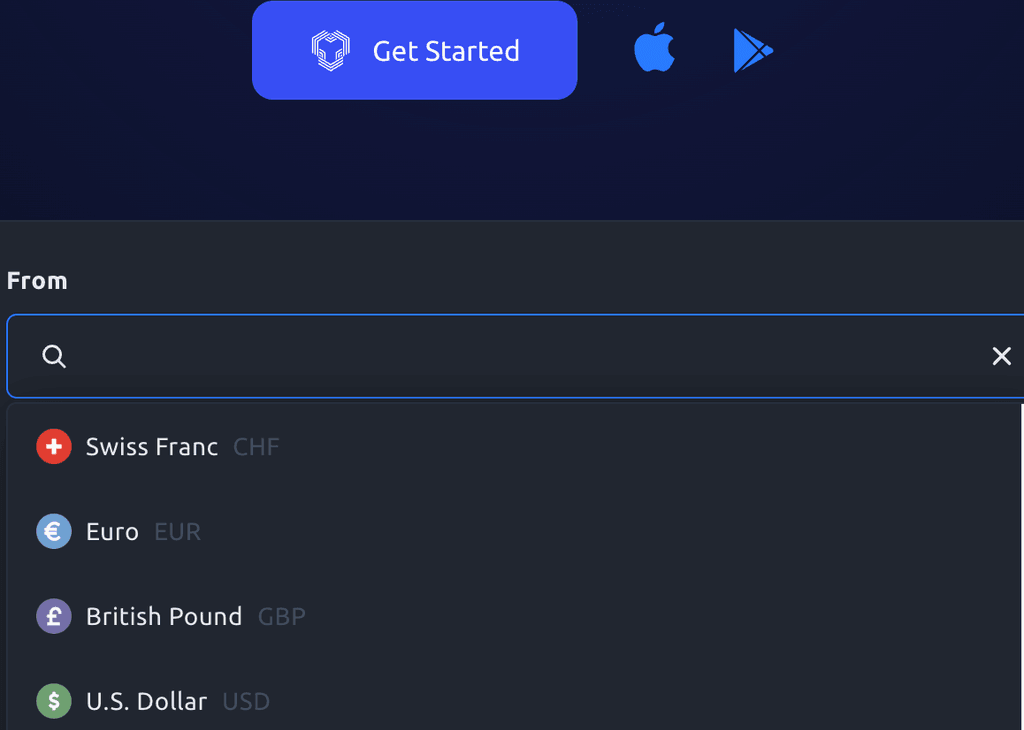Choose U.S. Dollar USD from the dropdown
1024x730 pixels.
click(148, 701)
